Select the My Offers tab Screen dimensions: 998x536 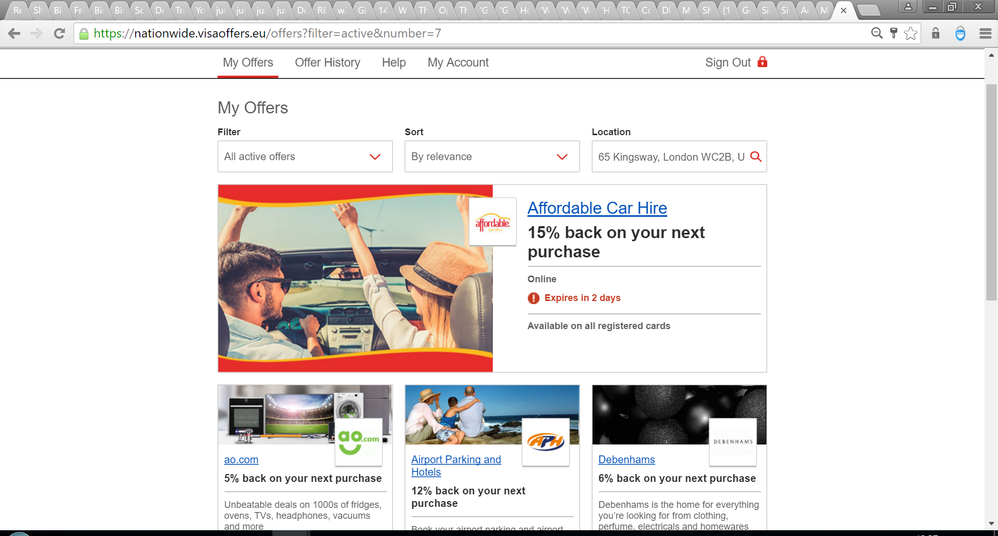point(248,62)
